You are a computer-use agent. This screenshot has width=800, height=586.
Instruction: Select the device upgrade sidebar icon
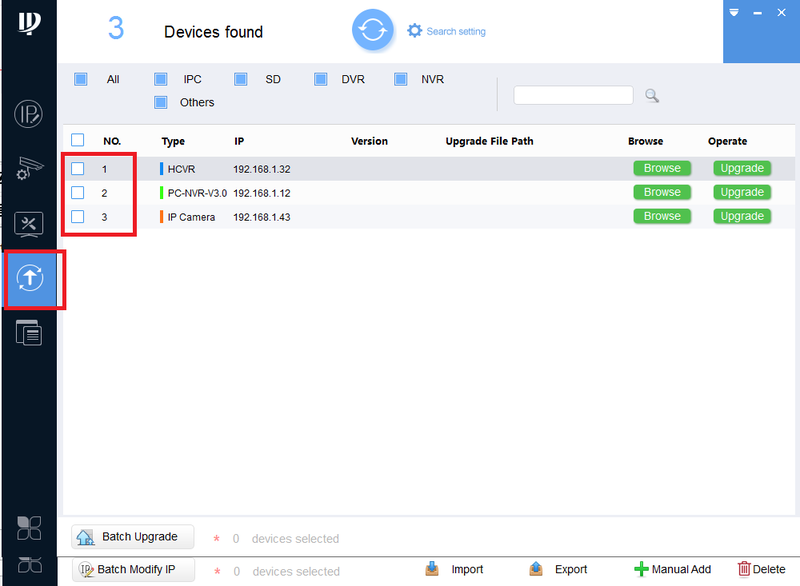(x=30, y=278)
